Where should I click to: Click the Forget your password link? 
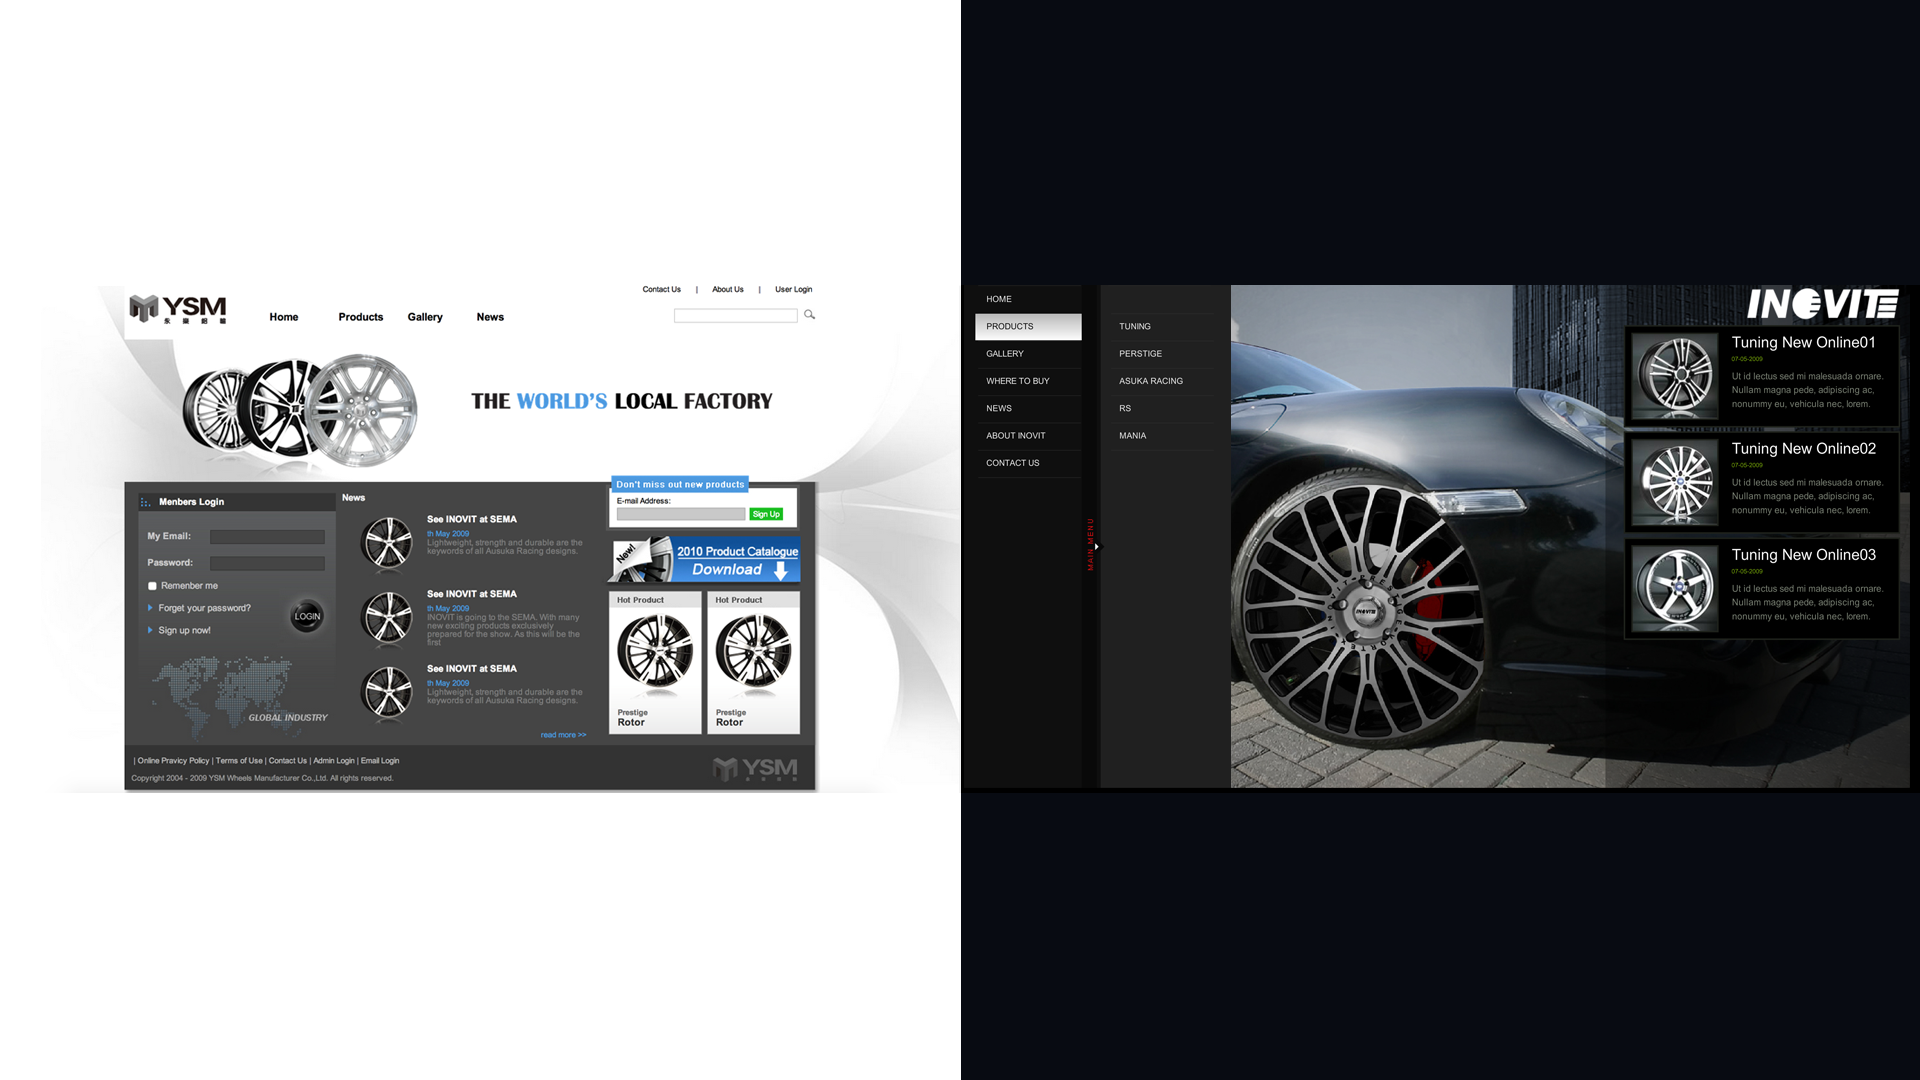click(x=203, y=607)
